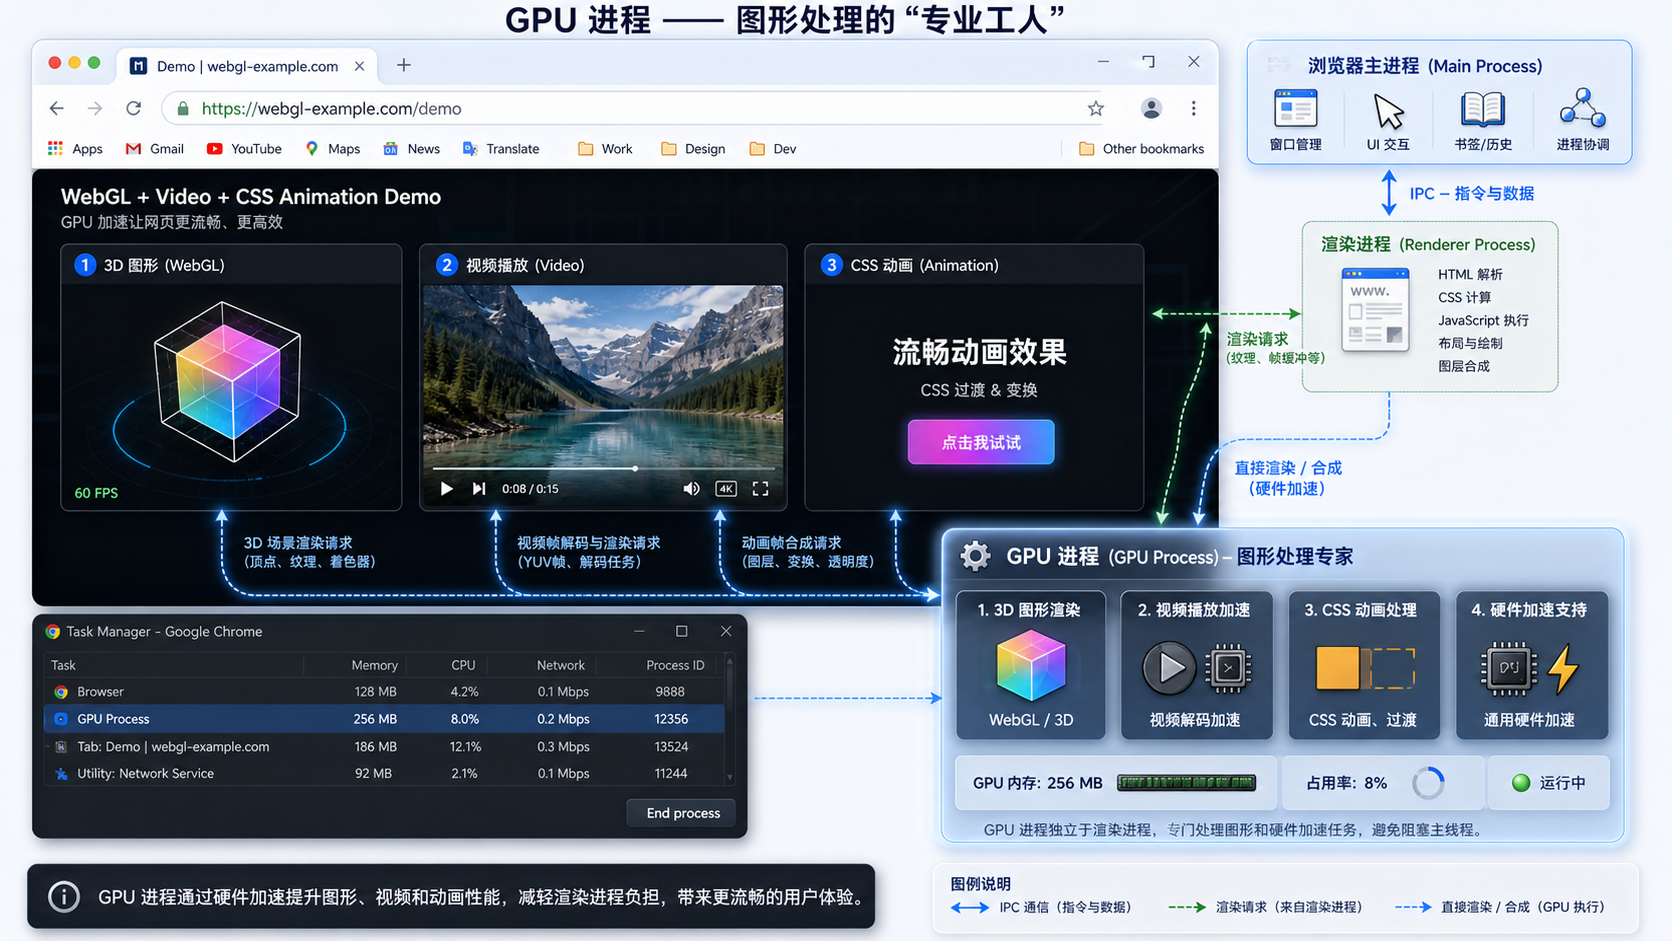Click the renderer process www page icon
Image resolution: width=1672 pixels, height=941 pixels.
tap(1375, 309)
